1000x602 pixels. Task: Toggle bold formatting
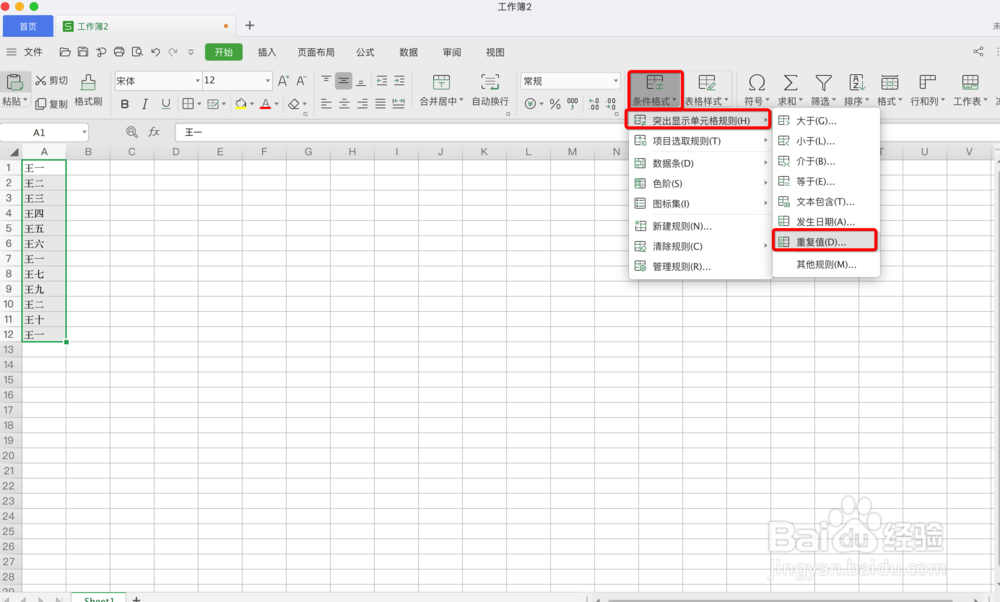125,104
